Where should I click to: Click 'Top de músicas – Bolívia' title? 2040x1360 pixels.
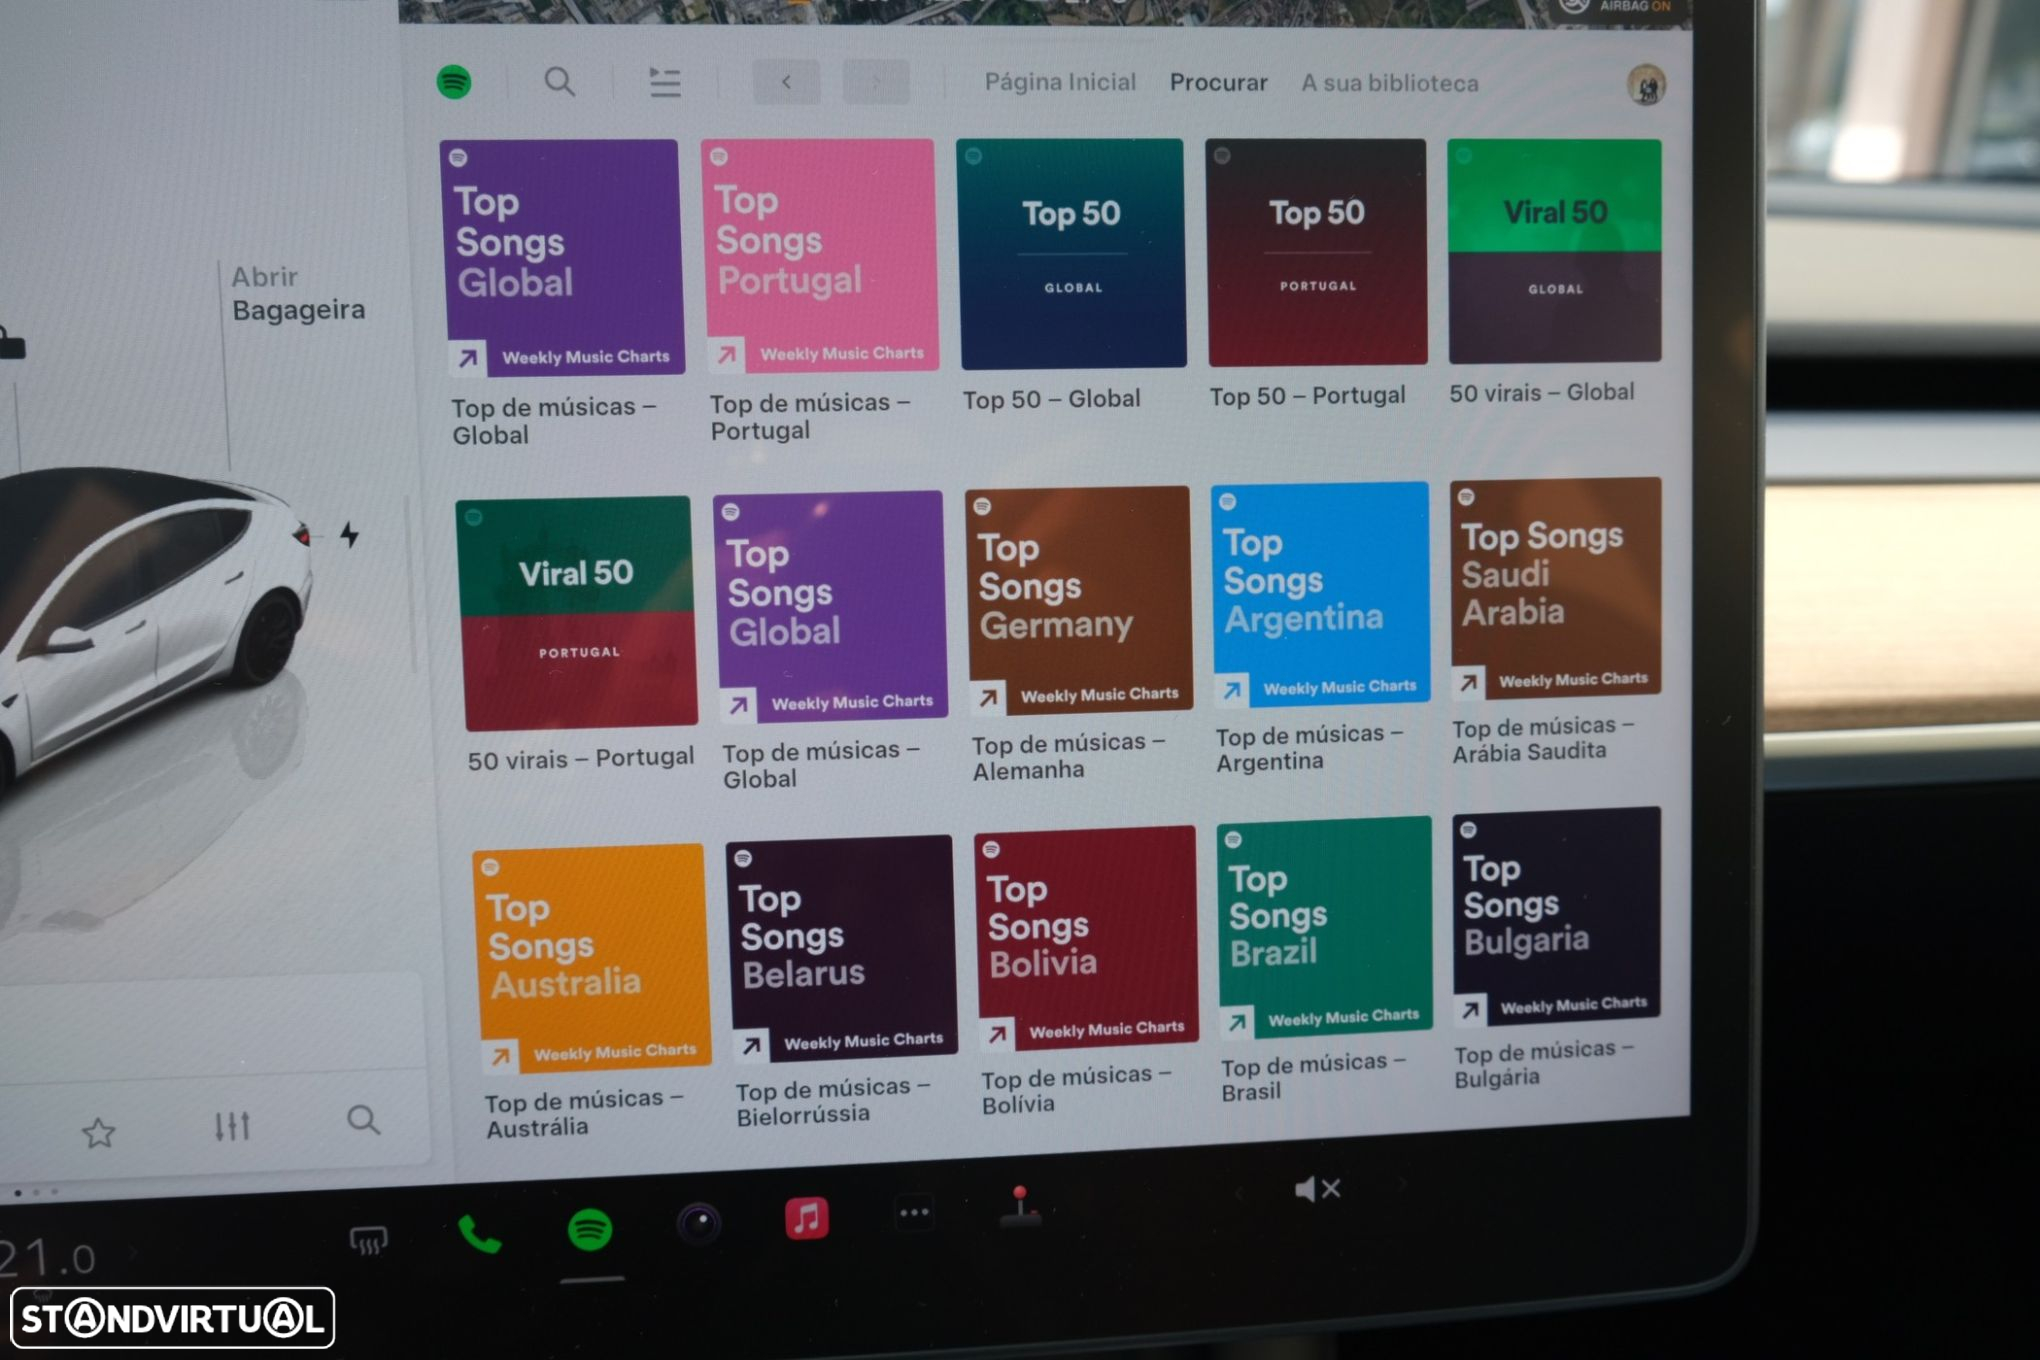[x=1076, y=1089]
